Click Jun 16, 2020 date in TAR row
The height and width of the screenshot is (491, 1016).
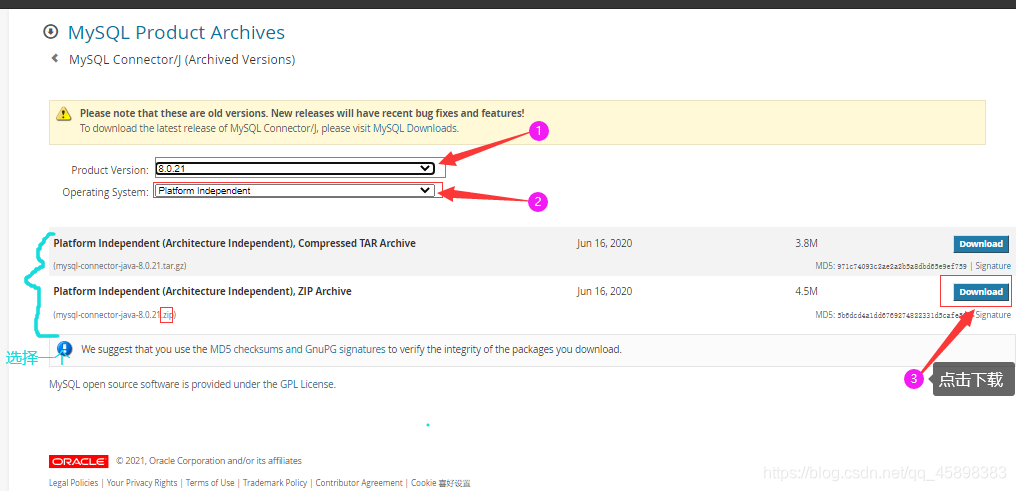click(x=604, y=244)
